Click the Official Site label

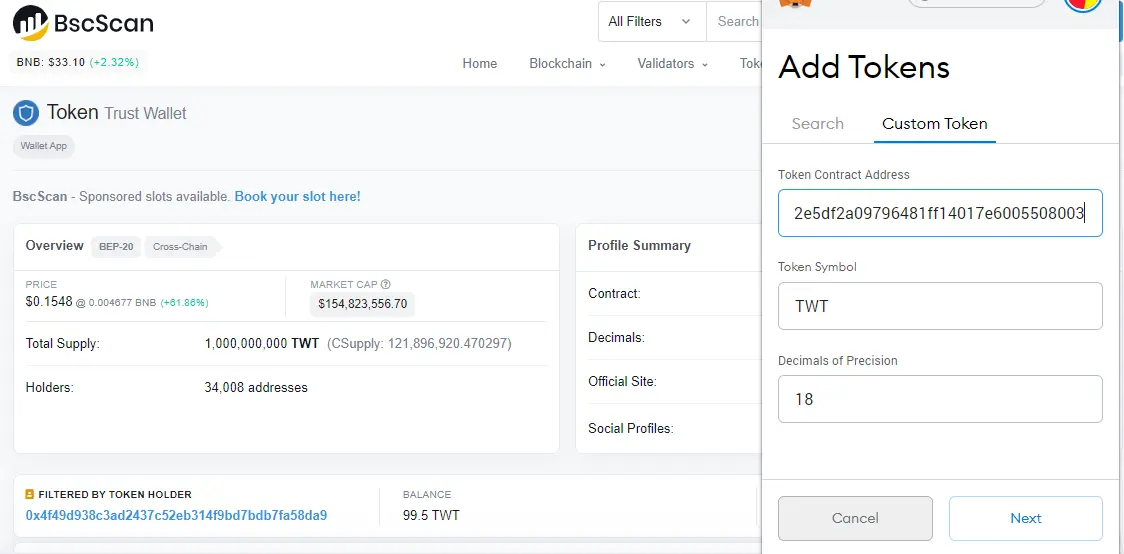click(x=622, y=381)
